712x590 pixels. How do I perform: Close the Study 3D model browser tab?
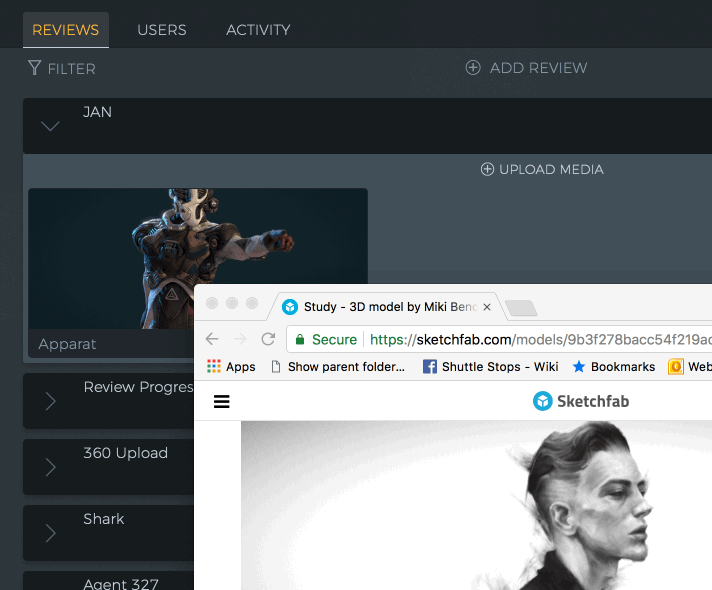point(487,307)
